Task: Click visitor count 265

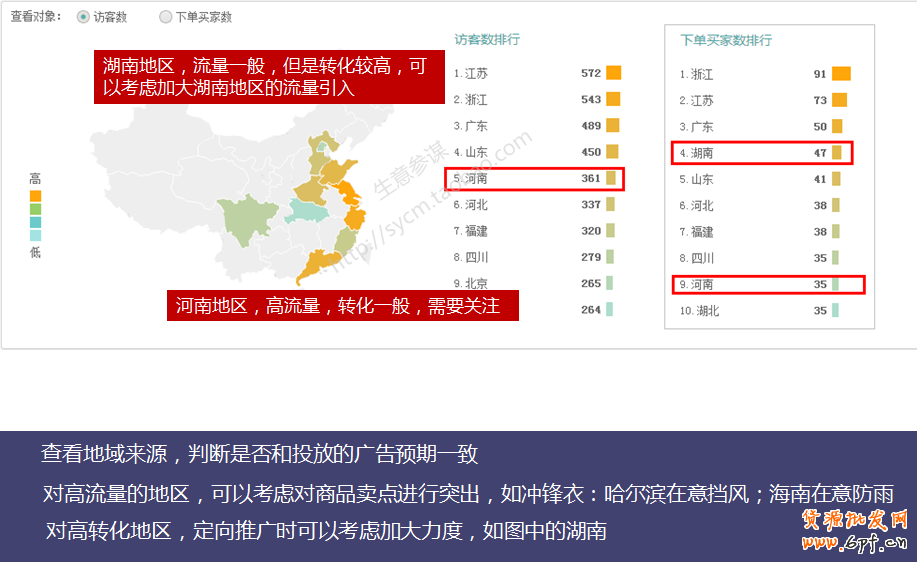Action: click(591, 283)
